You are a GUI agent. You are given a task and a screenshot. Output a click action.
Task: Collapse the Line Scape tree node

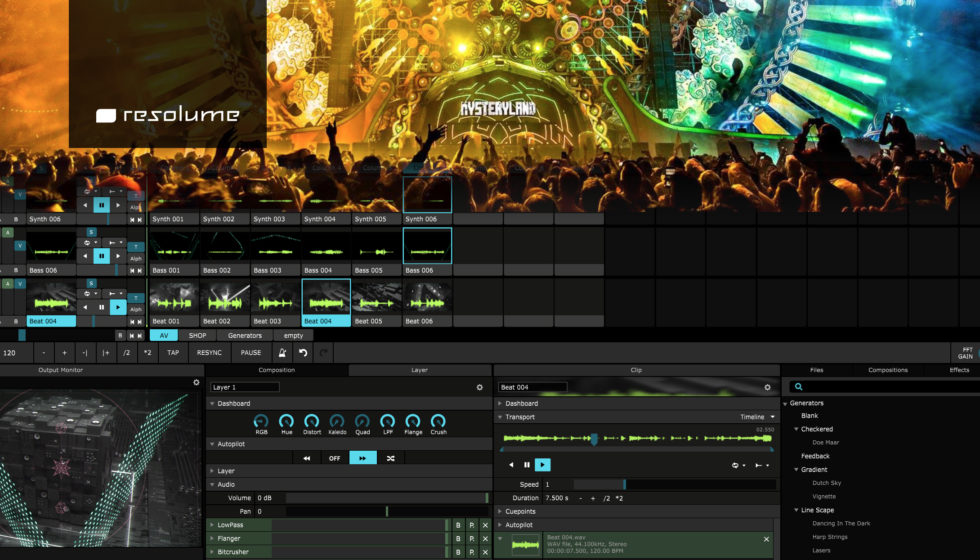[796, 510]
